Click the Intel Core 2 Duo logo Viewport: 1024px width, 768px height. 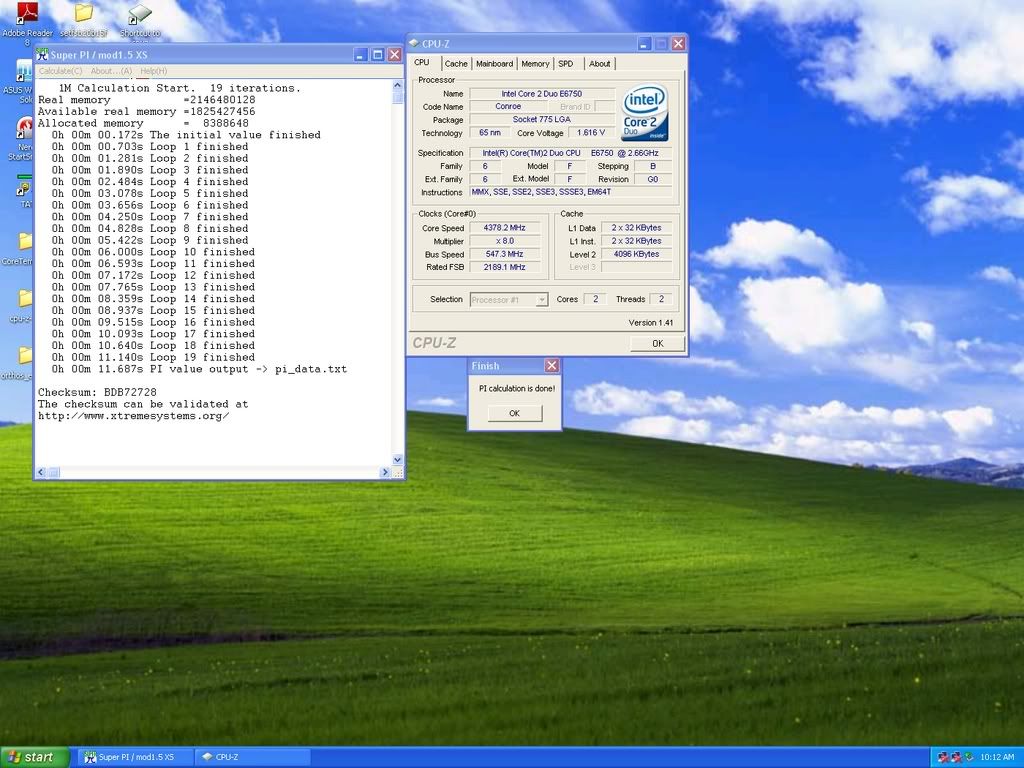(x=645, y=113)
